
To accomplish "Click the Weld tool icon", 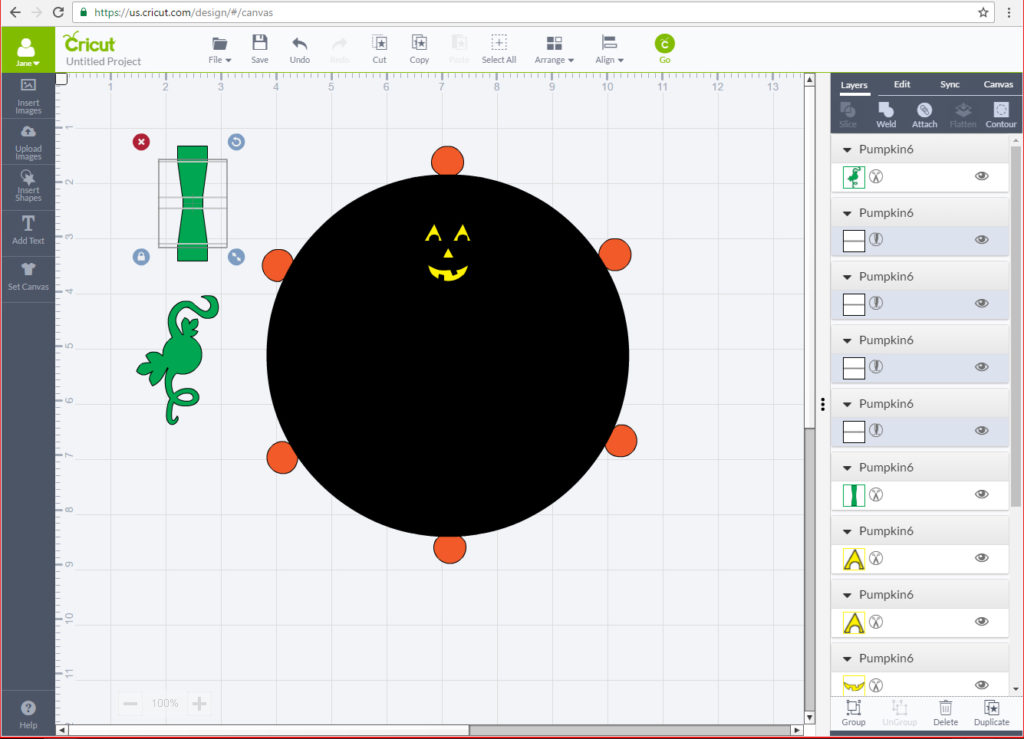I will coord(886,114).
